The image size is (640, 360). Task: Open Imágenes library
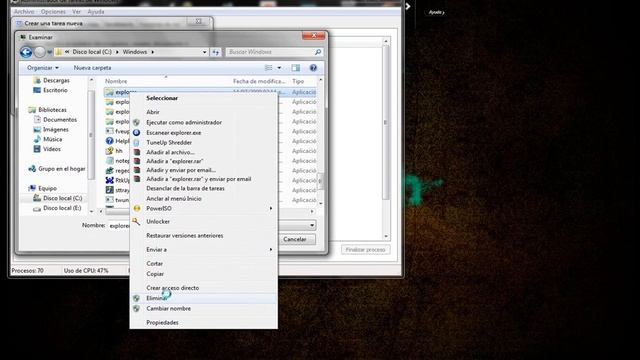pos(56,129)
